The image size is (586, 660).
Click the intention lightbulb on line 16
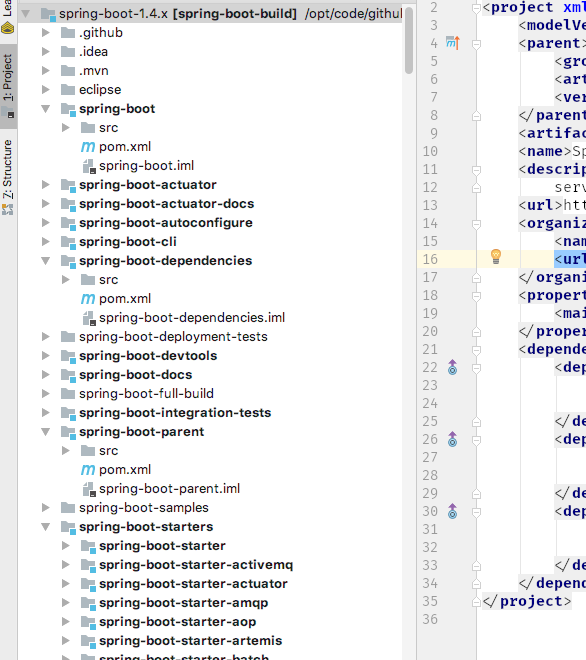click(496, 256)
